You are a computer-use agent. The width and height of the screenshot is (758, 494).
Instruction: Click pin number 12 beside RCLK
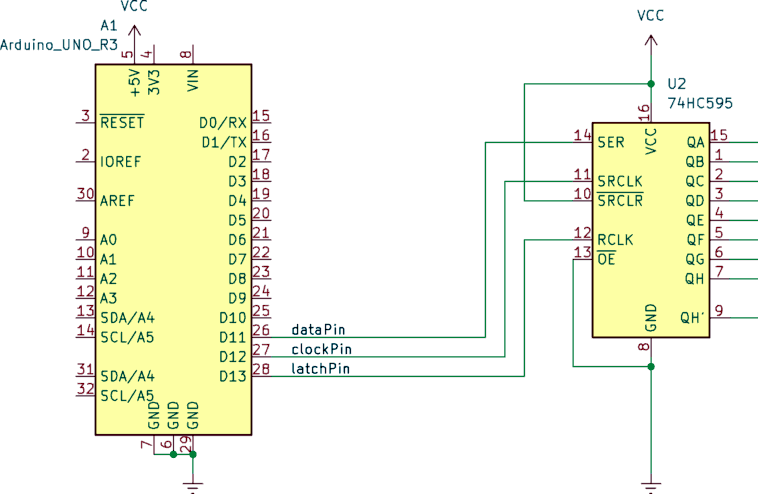583,232
